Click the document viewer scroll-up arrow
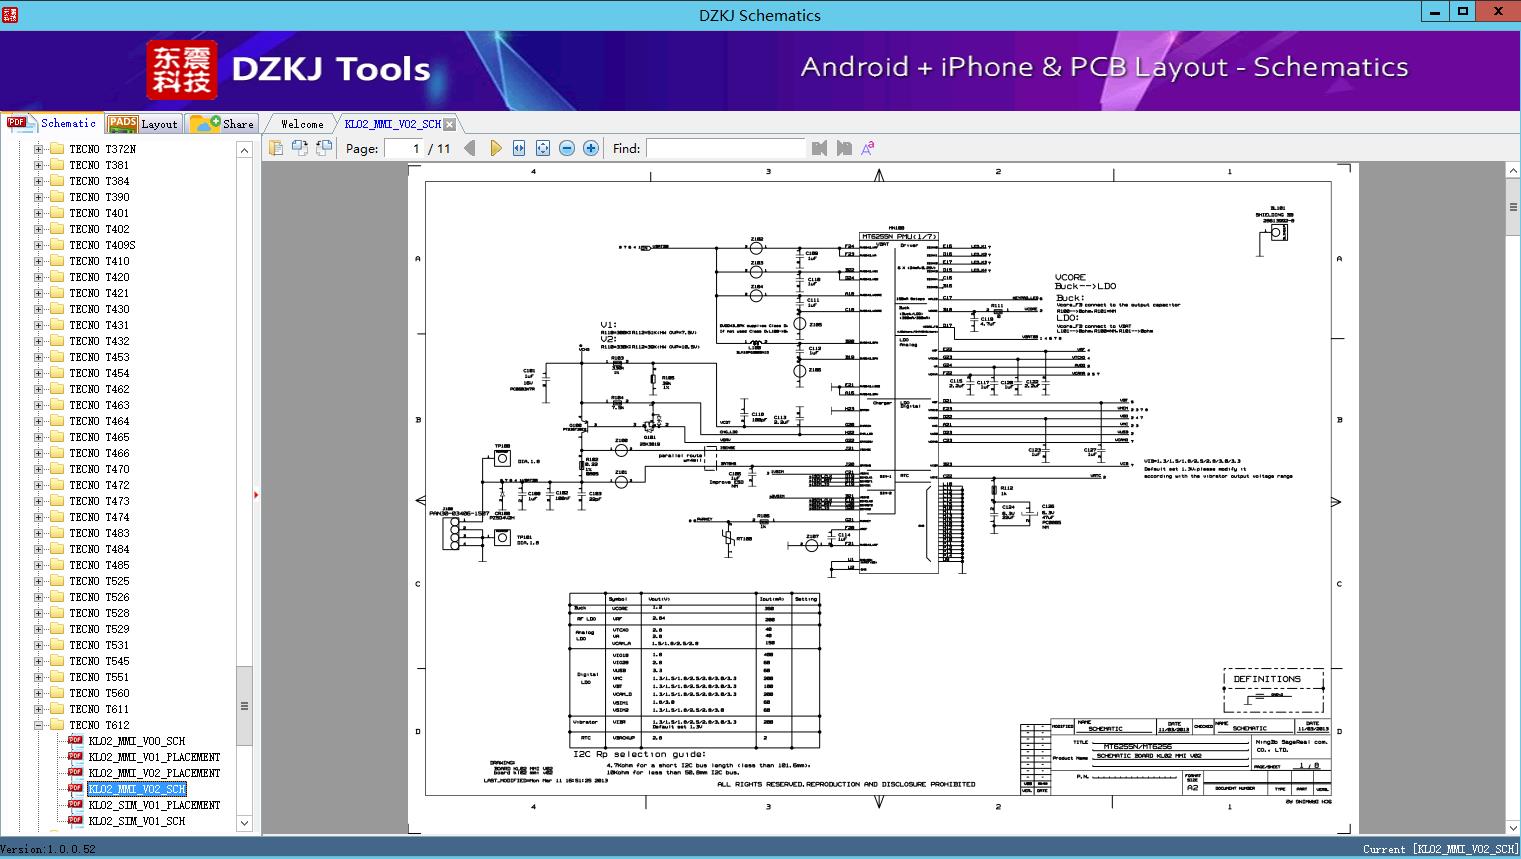This screenshot has height=859, width=1521. pos(1513,171)
